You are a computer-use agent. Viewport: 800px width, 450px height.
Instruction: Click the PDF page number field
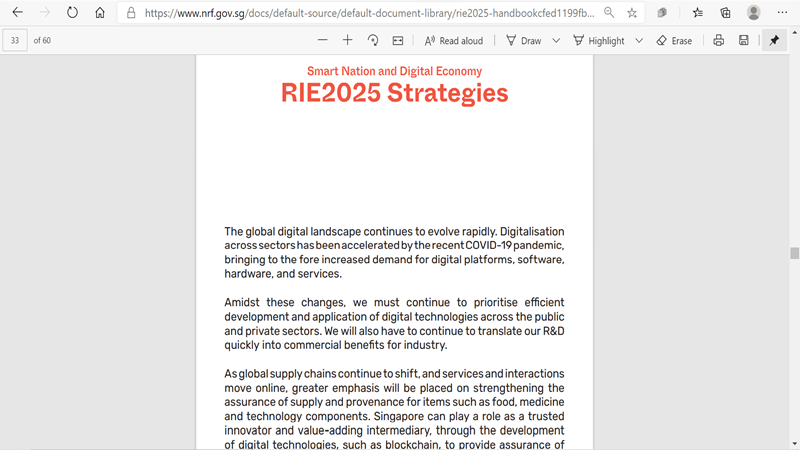click(x=15, y=40)
